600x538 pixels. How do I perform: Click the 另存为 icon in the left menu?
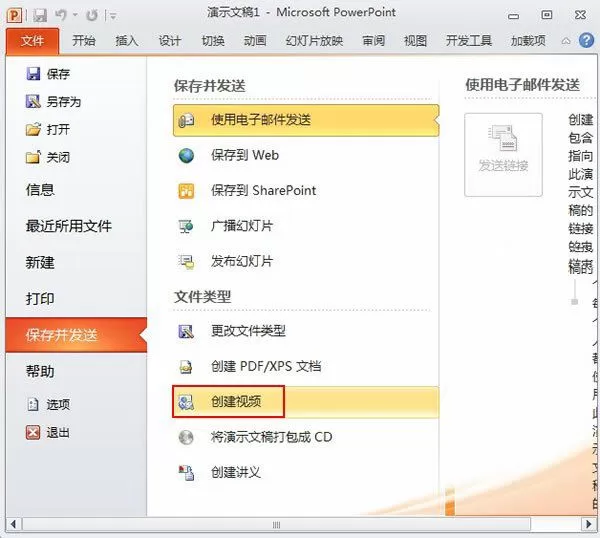(x=33, y=101)
